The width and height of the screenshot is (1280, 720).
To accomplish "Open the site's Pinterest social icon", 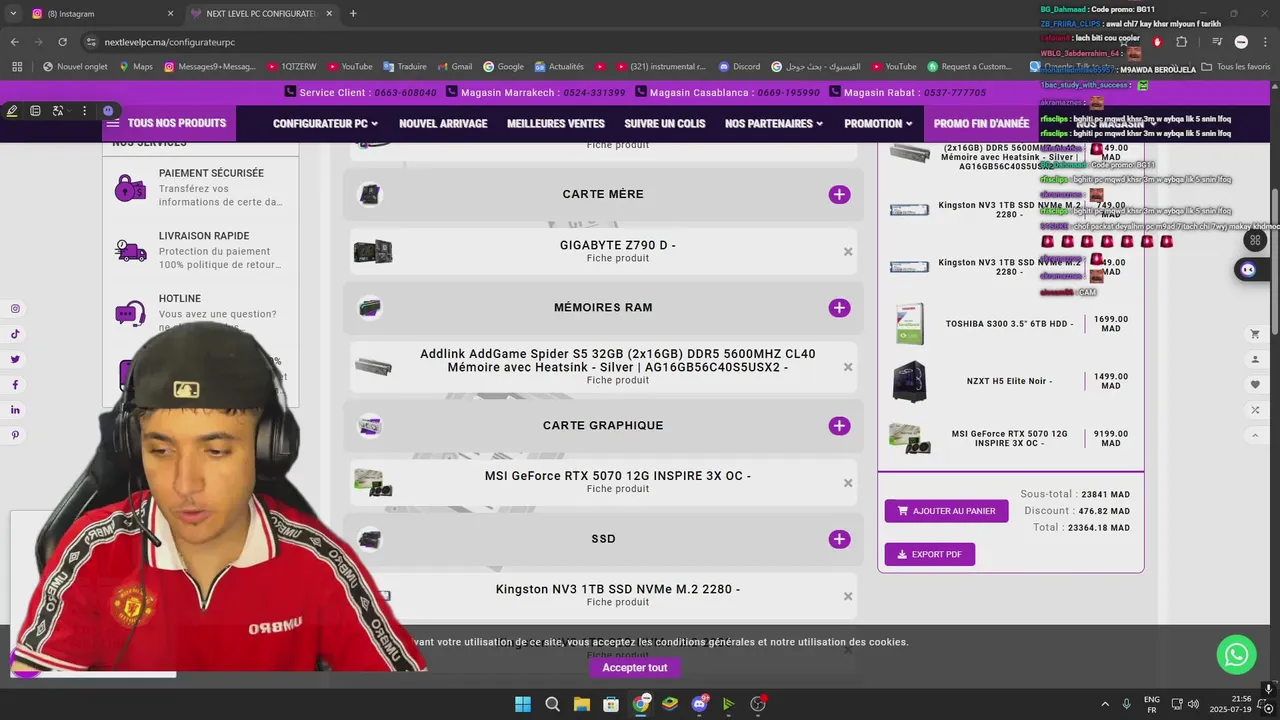I will [x=15, y=435].
